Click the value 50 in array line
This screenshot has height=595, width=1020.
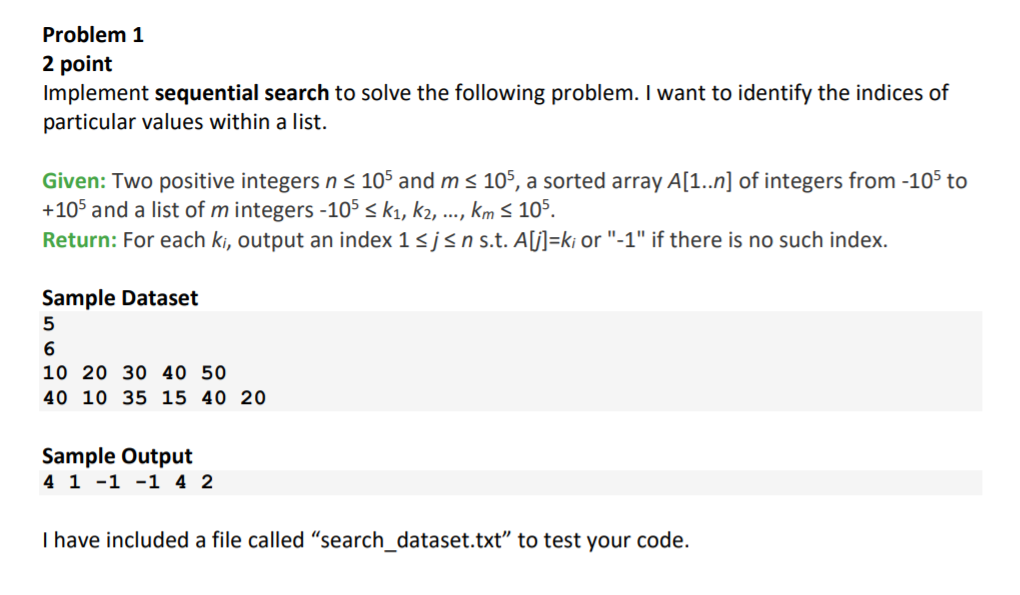(213, 373)
